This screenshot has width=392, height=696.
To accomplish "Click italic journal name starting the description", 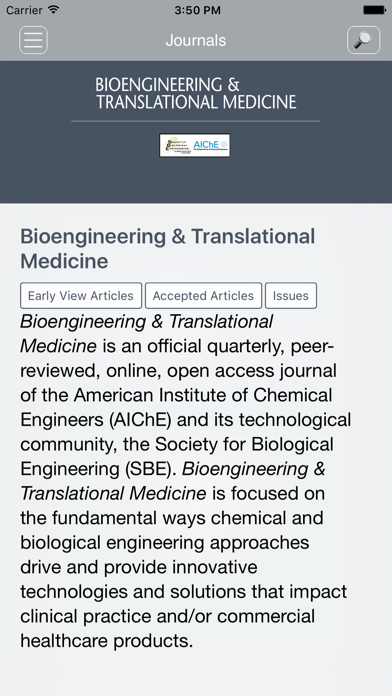I will pyautogui.click(x=147, y=334).
